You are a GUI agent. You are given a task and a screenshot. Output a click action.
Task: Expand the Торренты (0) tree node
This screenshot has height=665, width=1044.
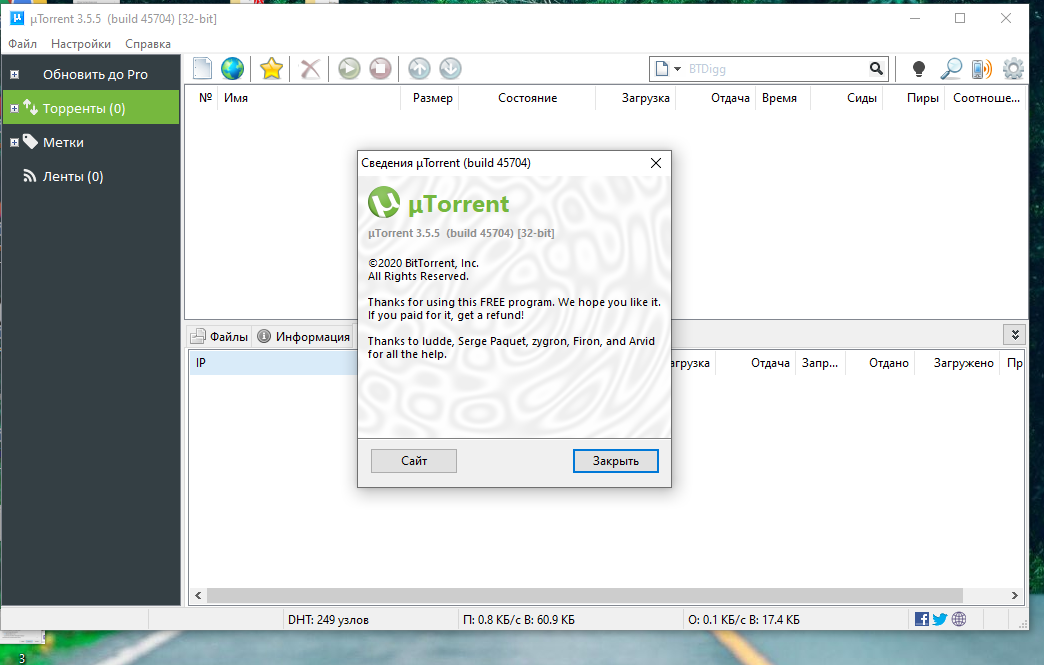(14, 109)
